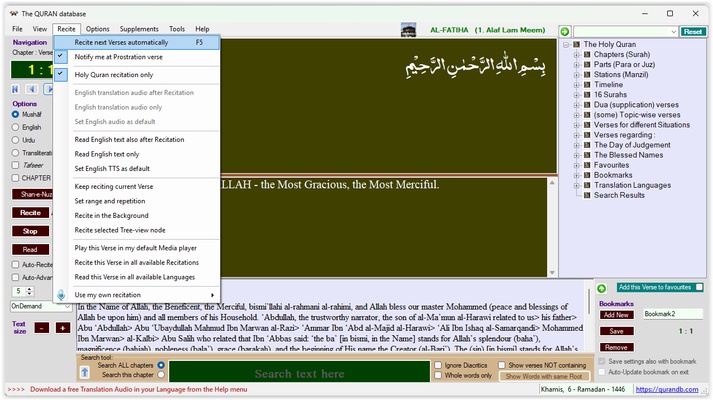The height and width of the screenshot is (400, 713).
Task: Expand the Stations (Manzil) node
Action: coord(576,75)
